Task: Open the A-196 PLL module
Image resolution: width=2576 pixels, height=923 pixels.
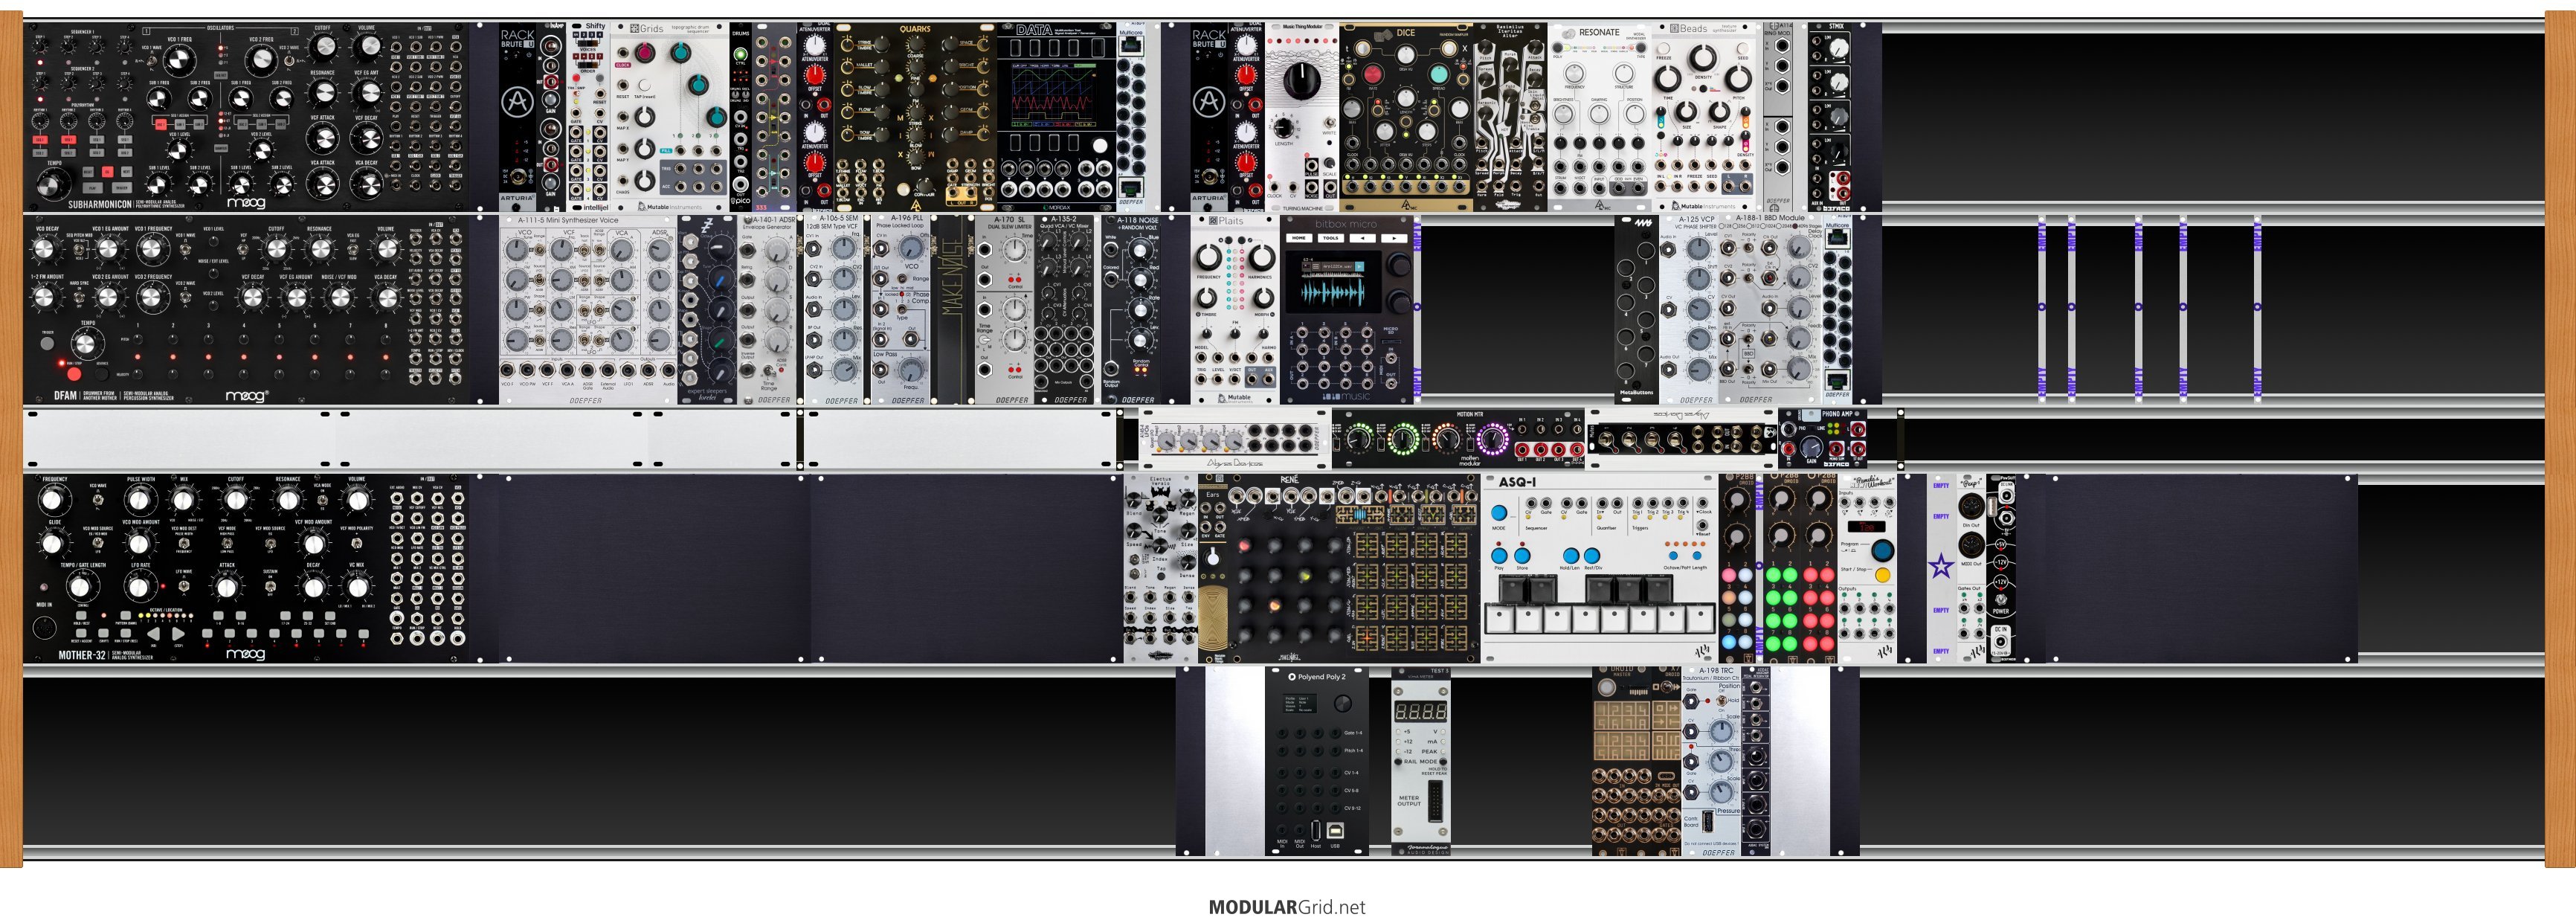Action: coord(900,310)
